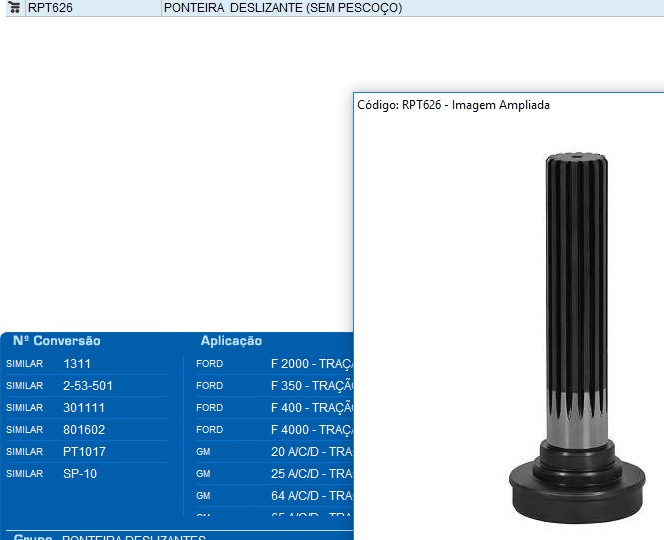Click the Nº Conversão column header

pyautogui.click(x=57, y=341)
